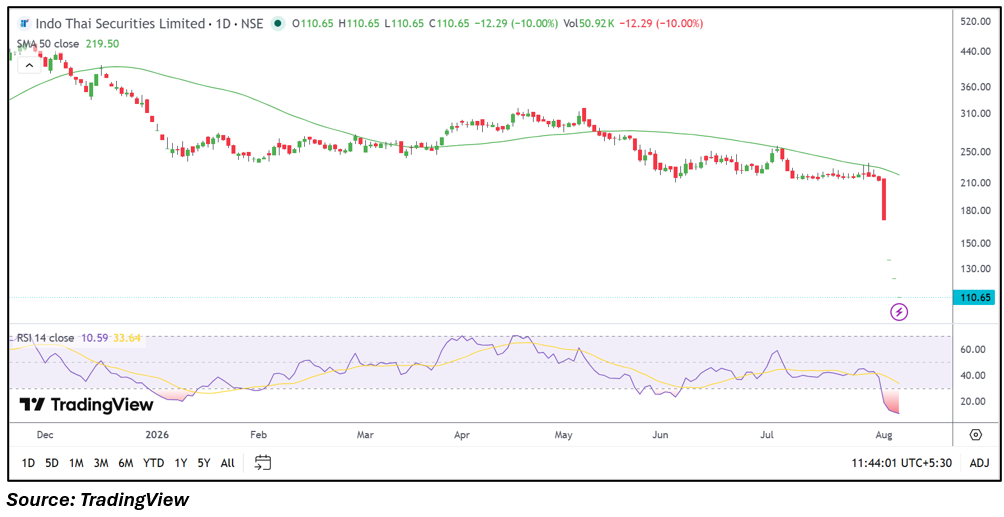Screen dimensions: 1004x517
Task: Click the Source: TradingView caption
Action: (98, 500)
